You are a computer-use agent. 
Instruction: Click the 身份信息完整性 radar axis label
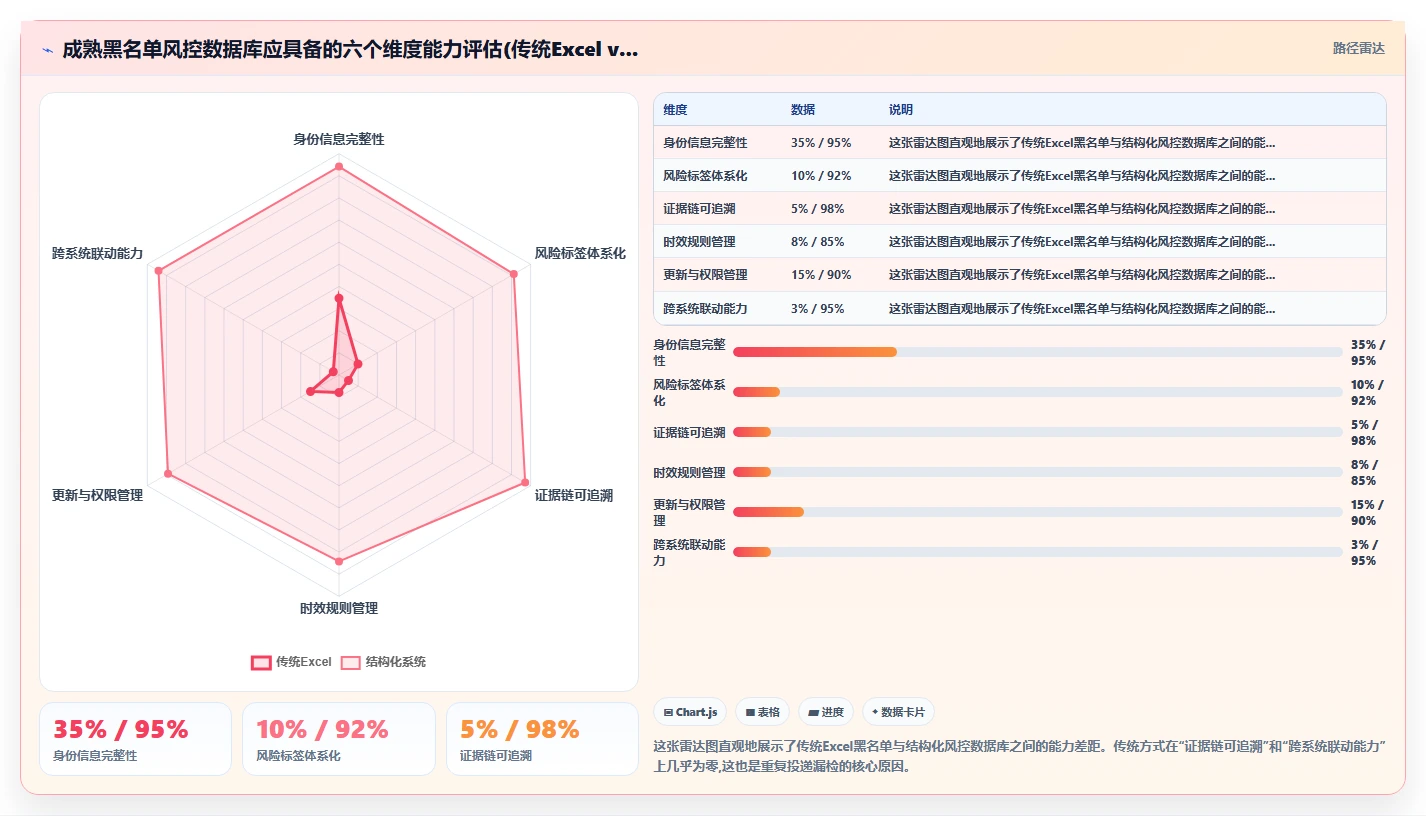click(339, 139)
